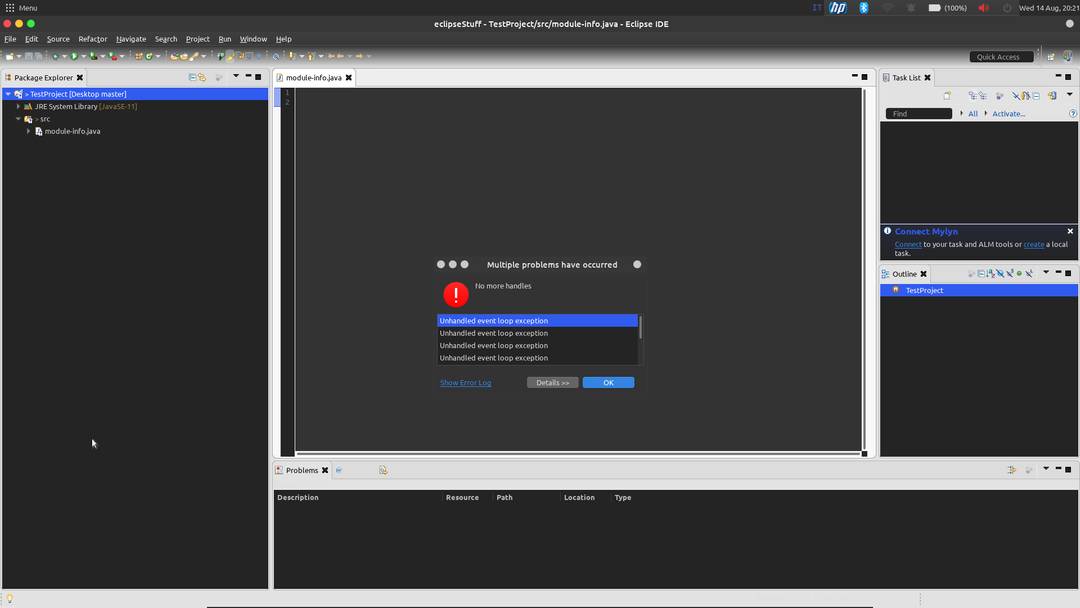Click the Javadoc view tab icon beside Problems
The height and width of the screenshot is (608, 1080).
point(339,470)
